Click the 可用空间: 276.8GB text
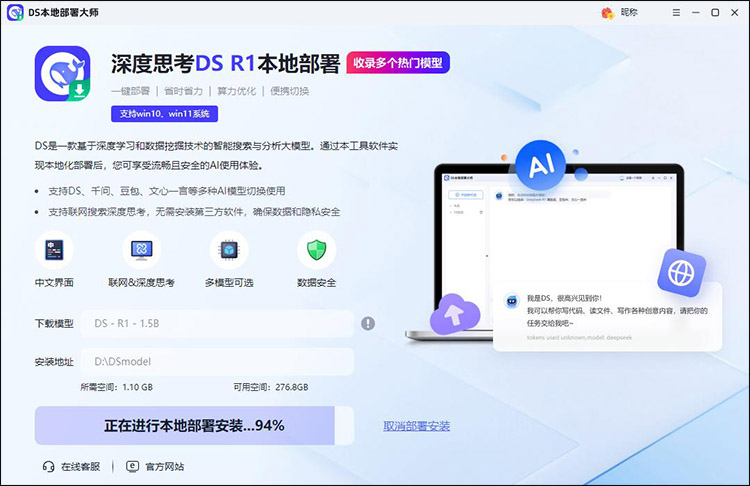 [x=271, y=387]
